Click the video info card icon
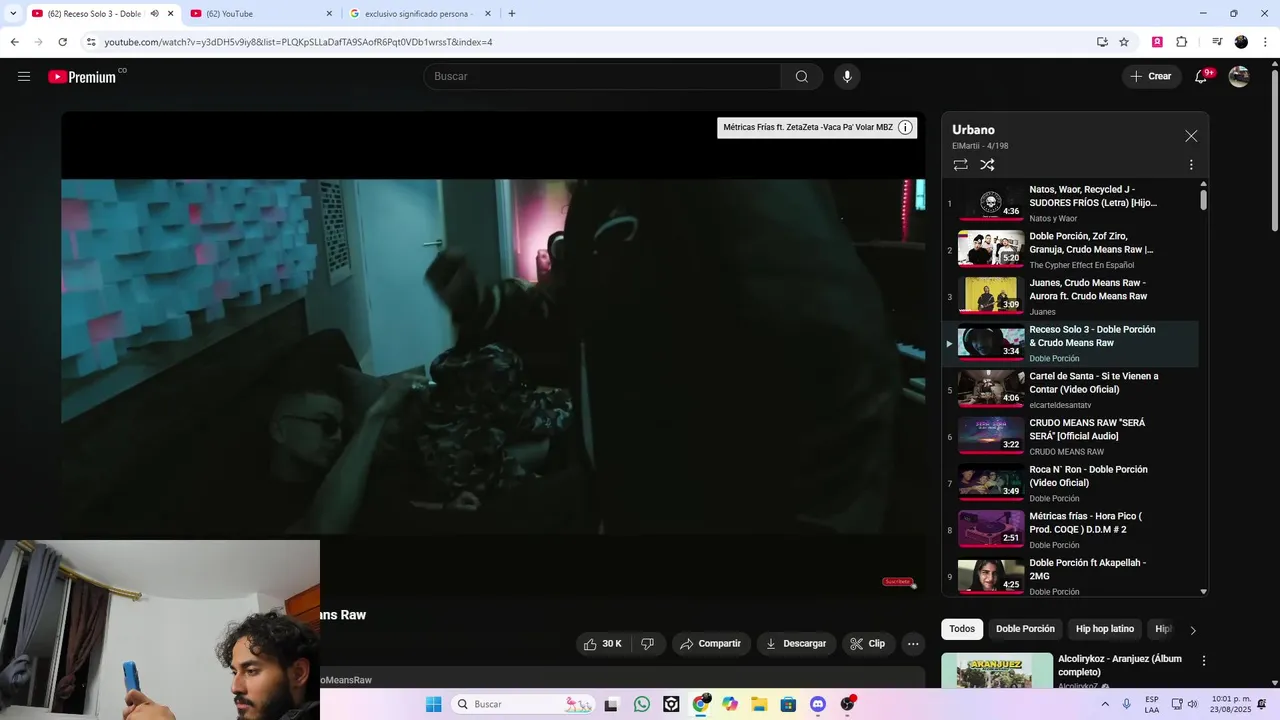1280x720 pixels. click(x=905, y=127)
